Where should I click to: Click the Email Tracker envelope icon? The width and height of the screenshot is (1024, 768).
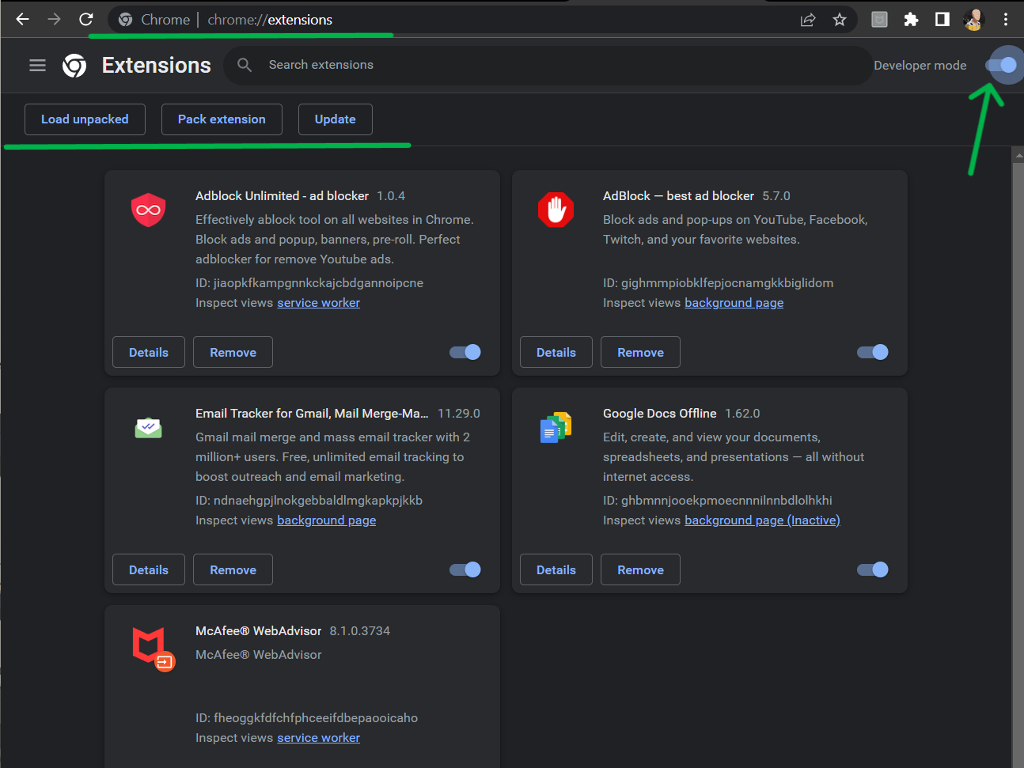pyautogui.click(x=148, y=428)
